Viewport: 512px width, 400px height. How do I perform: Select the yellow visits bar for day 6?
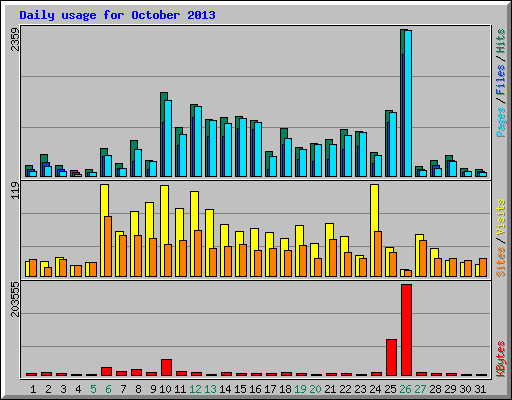(104, 230)
